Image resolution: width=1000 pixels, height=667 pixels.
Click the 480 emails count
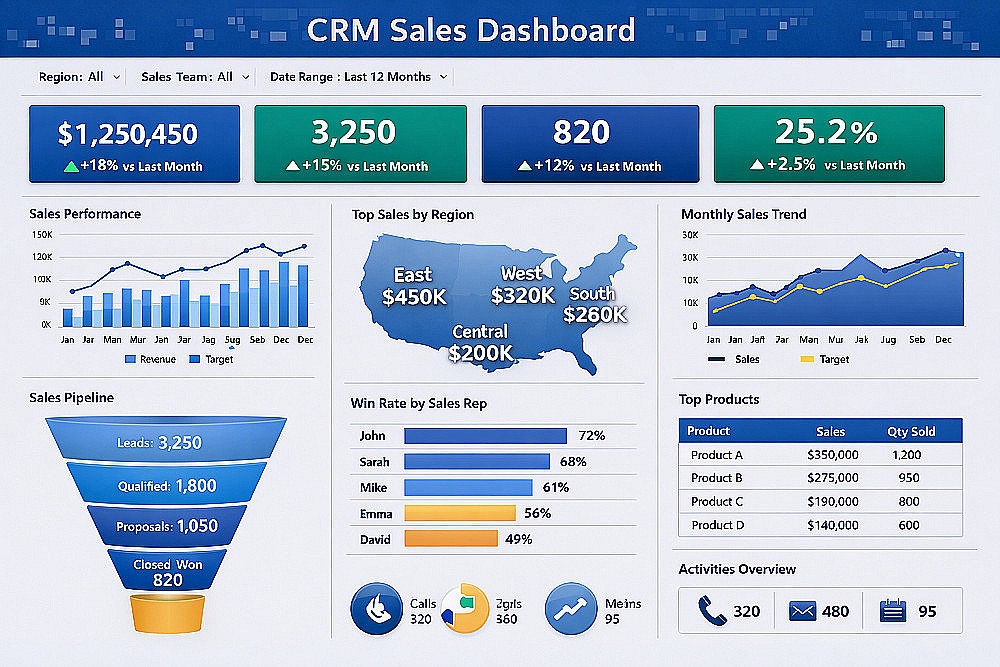(x=835, y=612)
